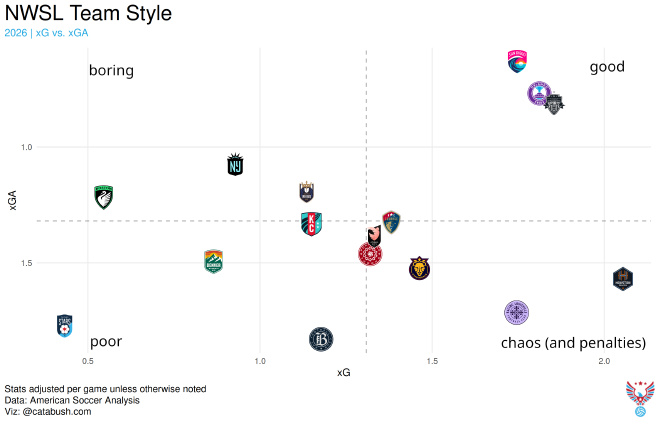Click the Boston Legacy swan crest
Viewport: 660px width, 422px height.
click(x=103, y=197)
